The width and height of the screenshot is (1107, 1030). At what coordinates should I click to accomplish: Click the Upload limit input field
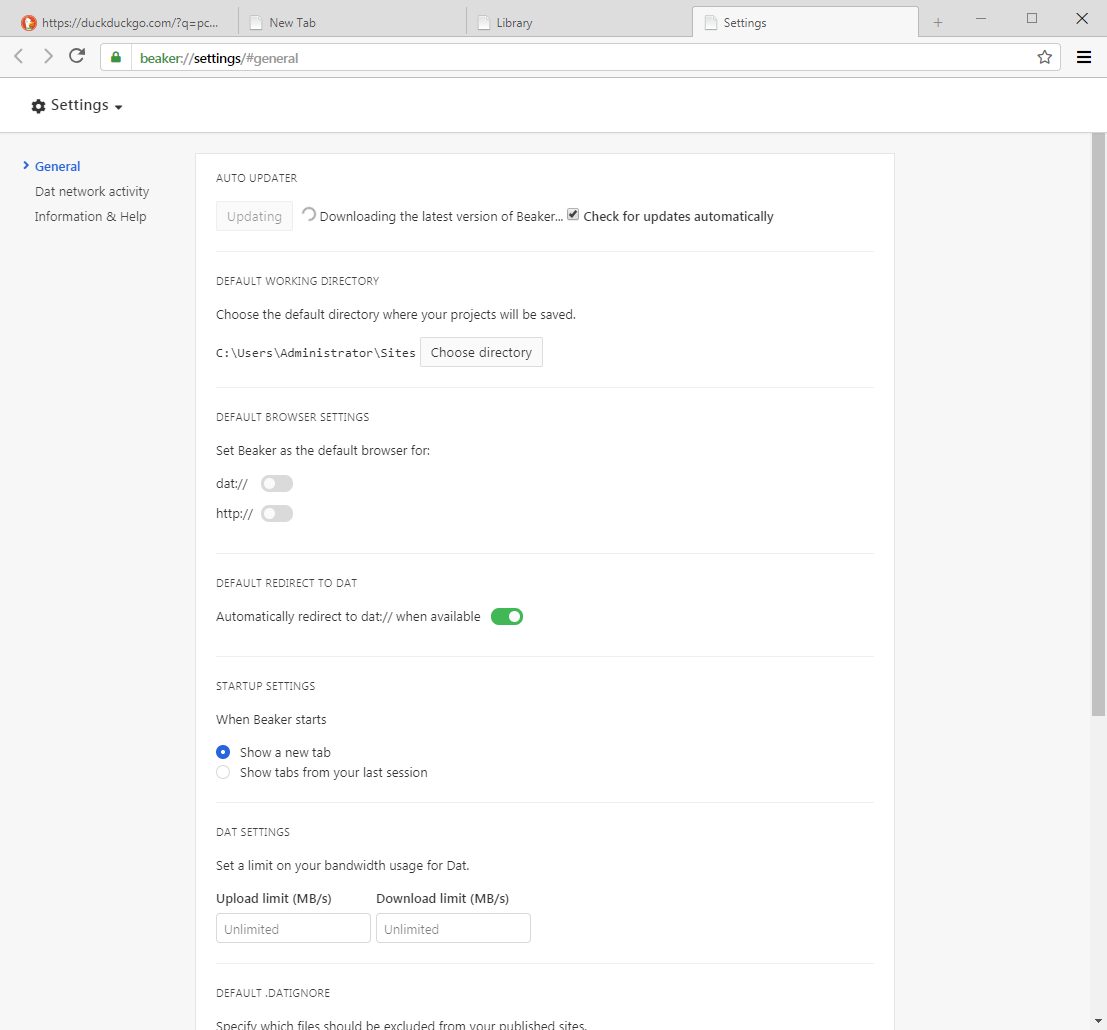pos(293,929)
